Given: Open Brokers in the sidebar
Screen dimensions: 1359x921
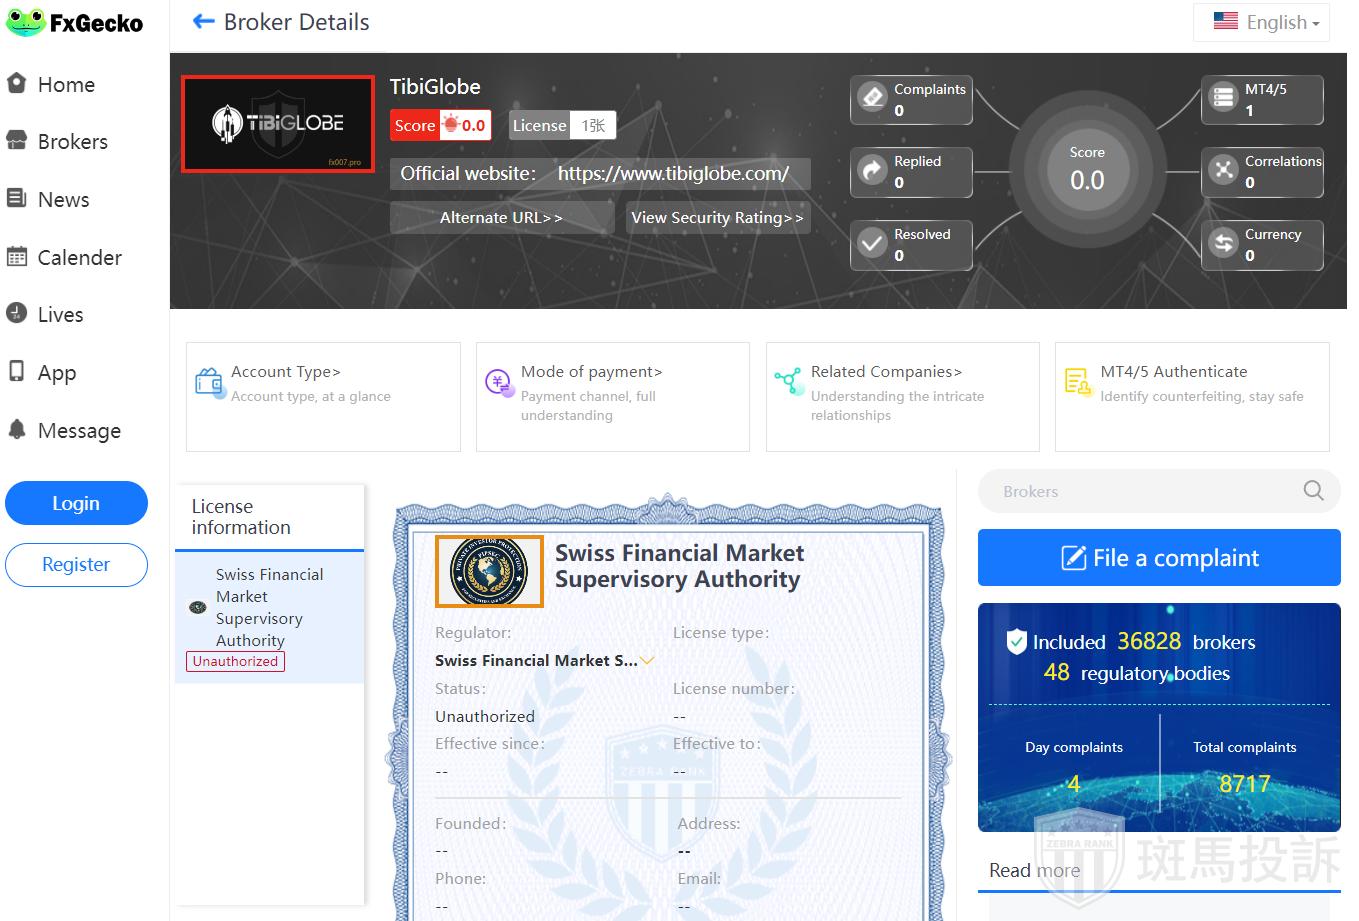Looking at the screenshot, I should 72,142.
